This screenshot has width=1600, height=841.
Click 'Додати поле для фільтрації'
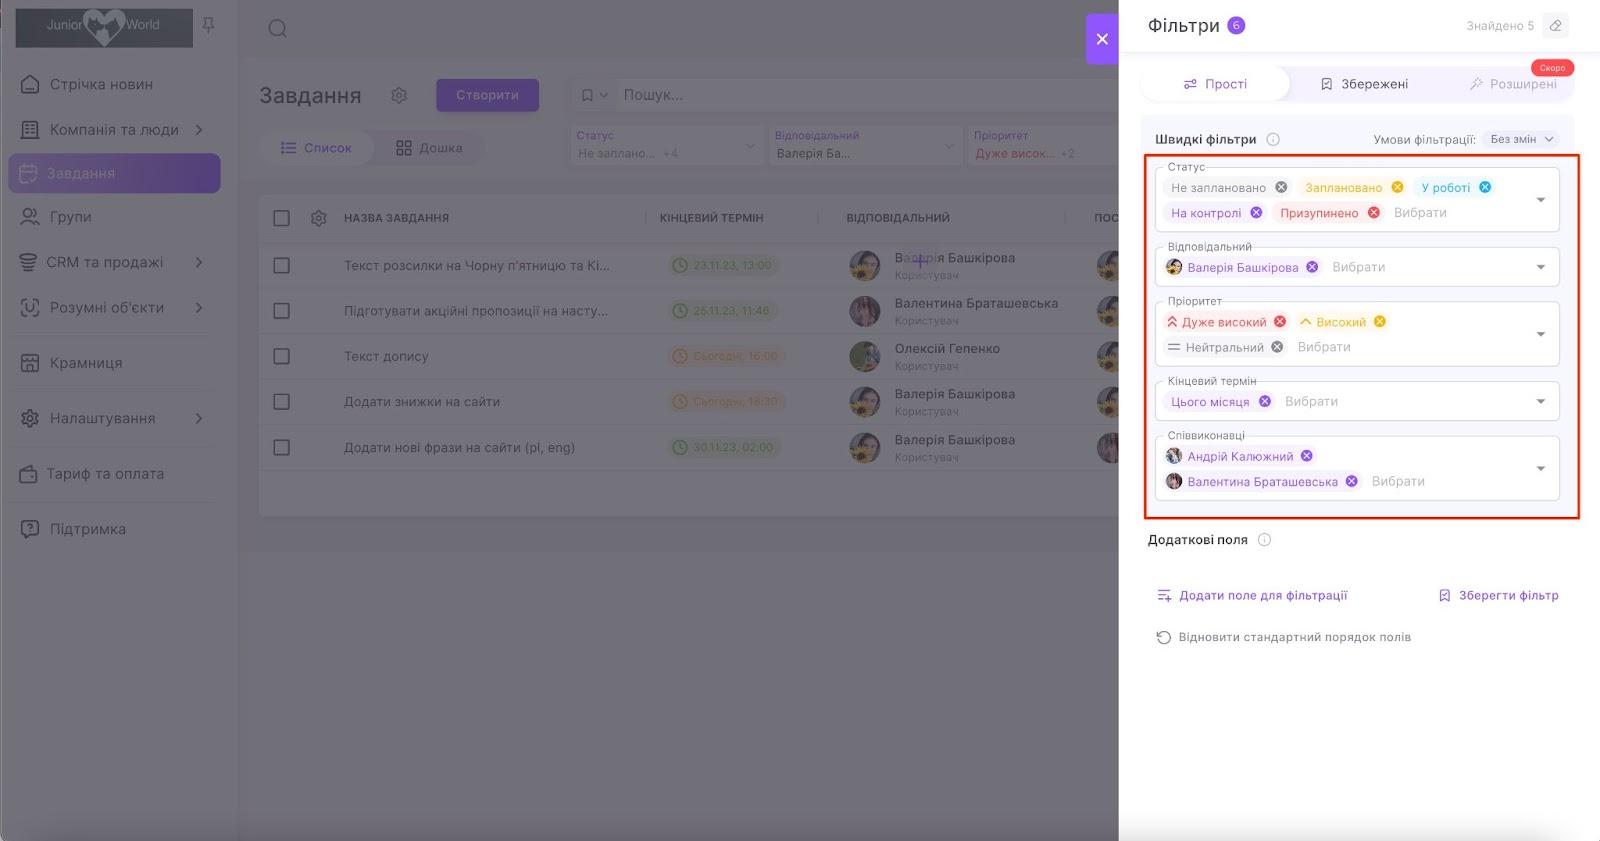coord(1252,596)
